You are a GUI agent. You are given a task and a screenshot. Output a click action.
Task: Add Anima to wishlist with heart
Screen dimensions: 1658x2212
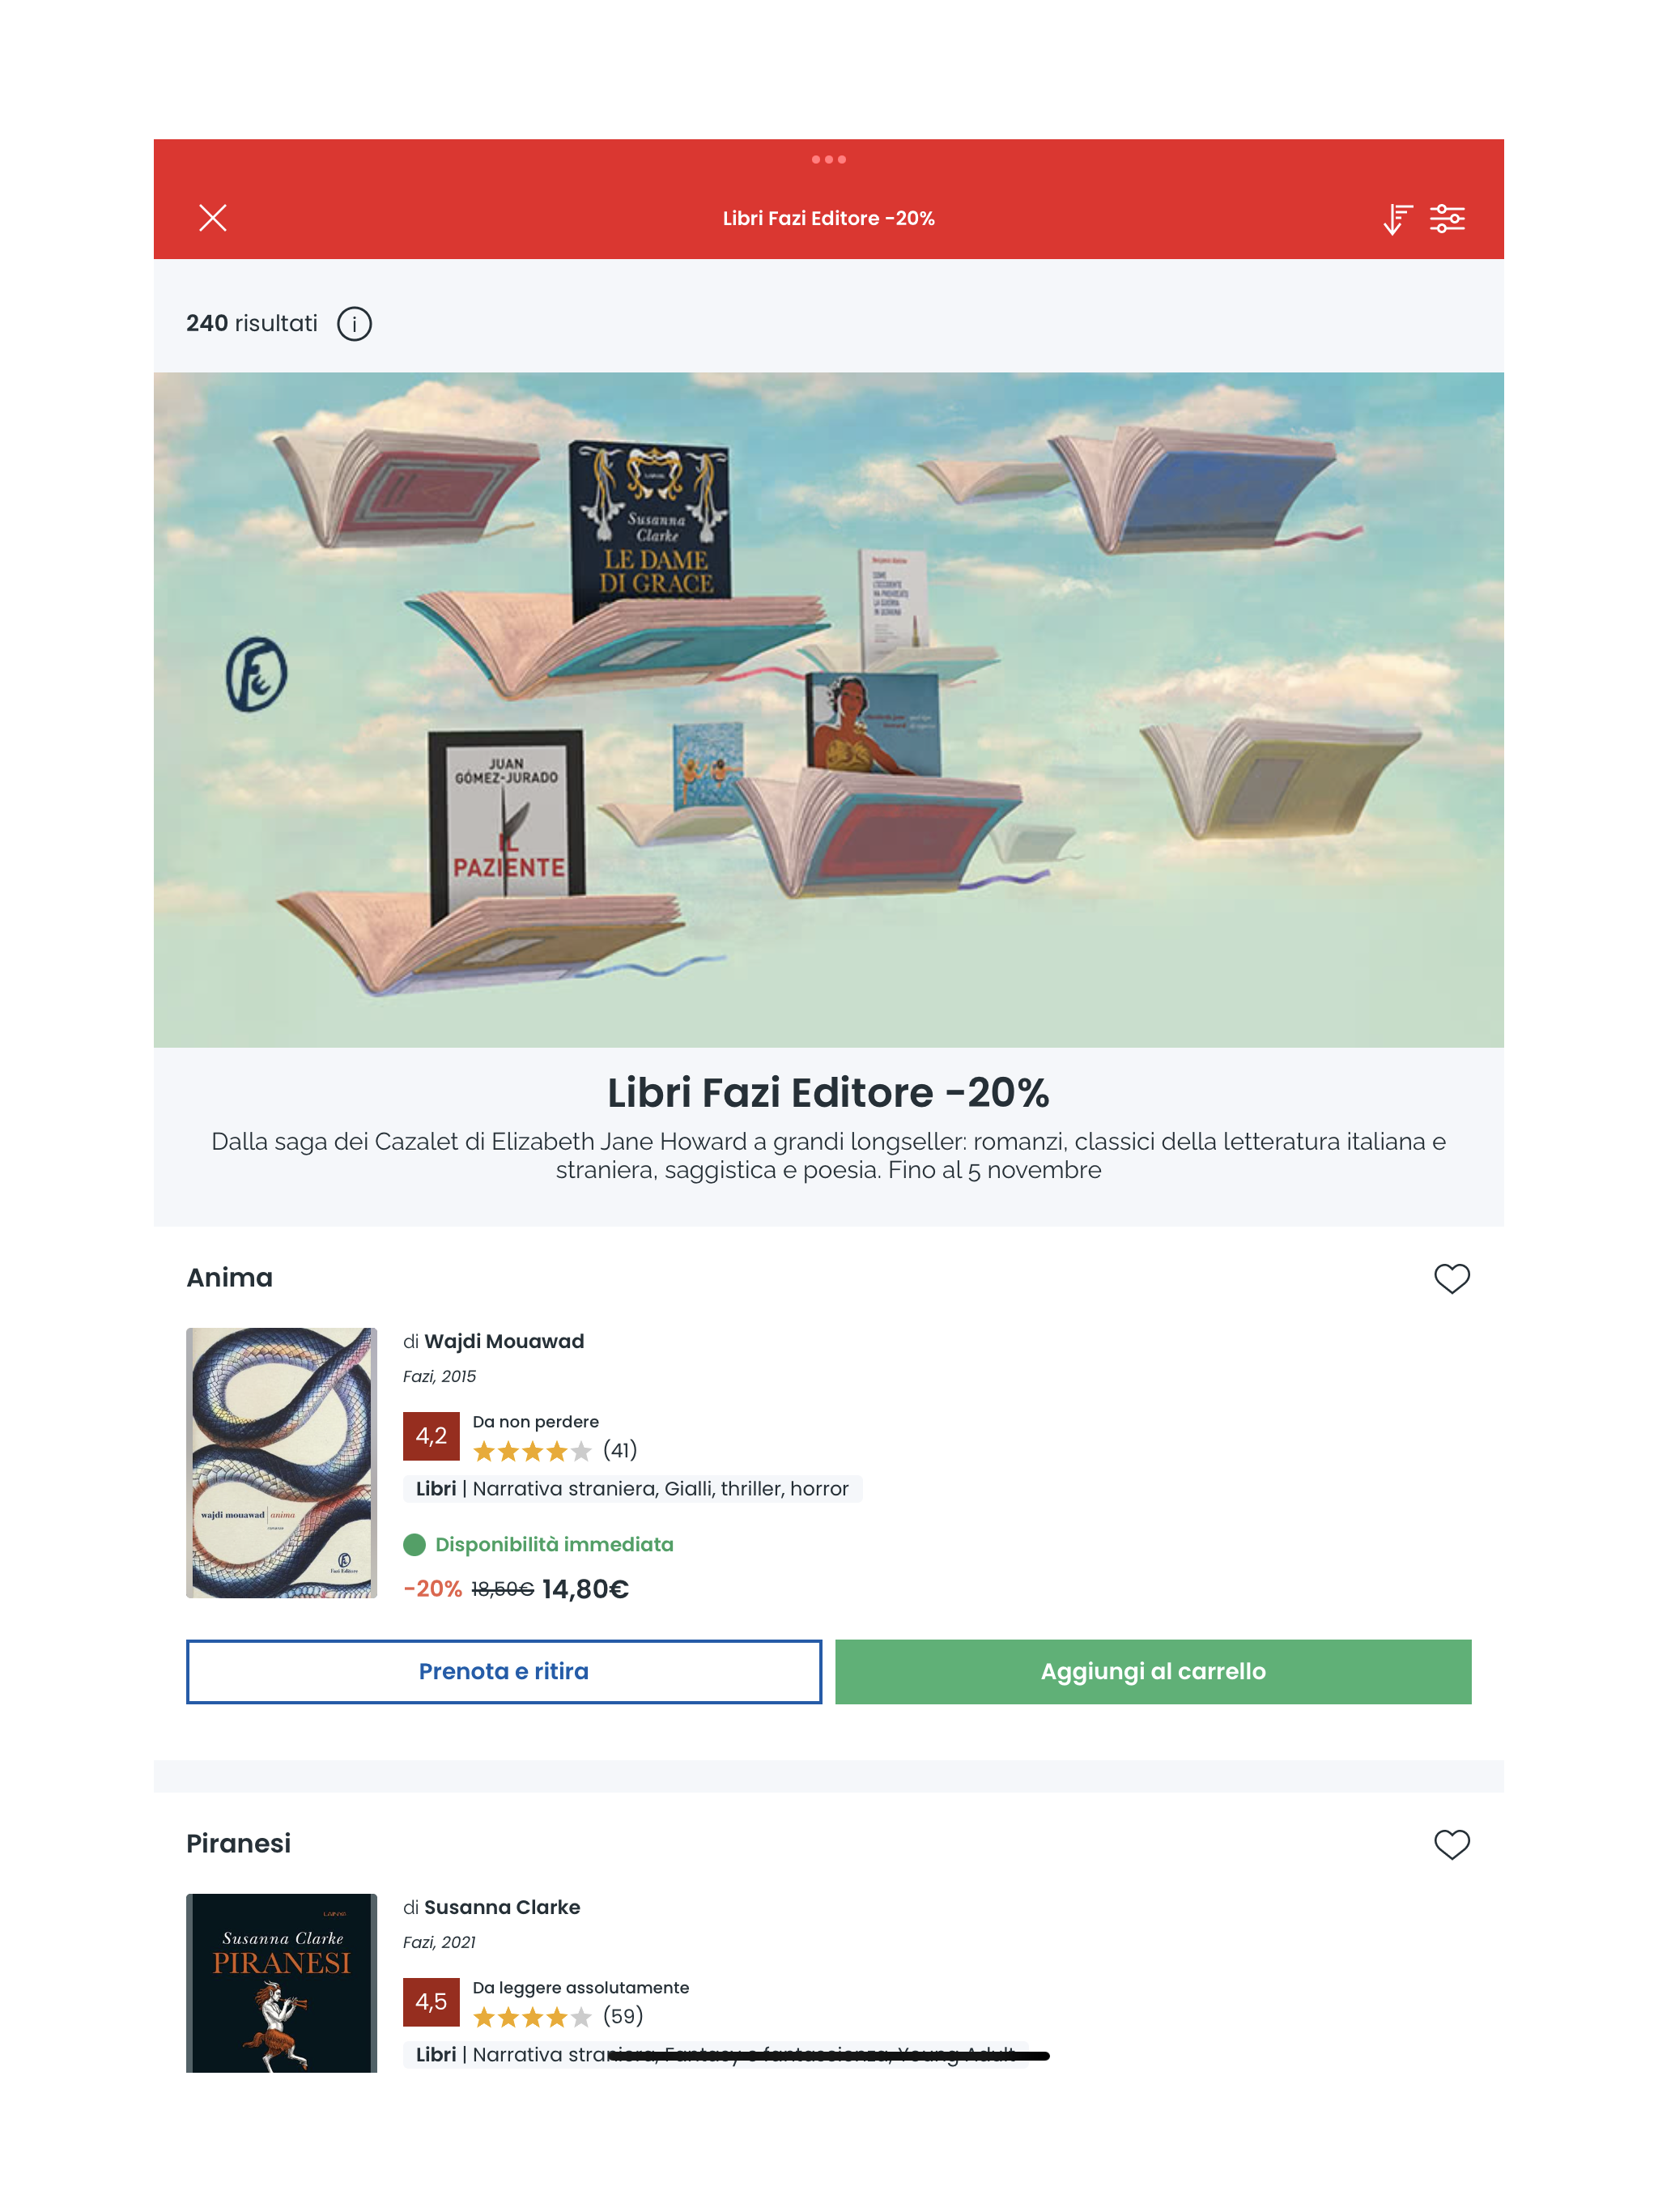click(x=1451, y=1278)
